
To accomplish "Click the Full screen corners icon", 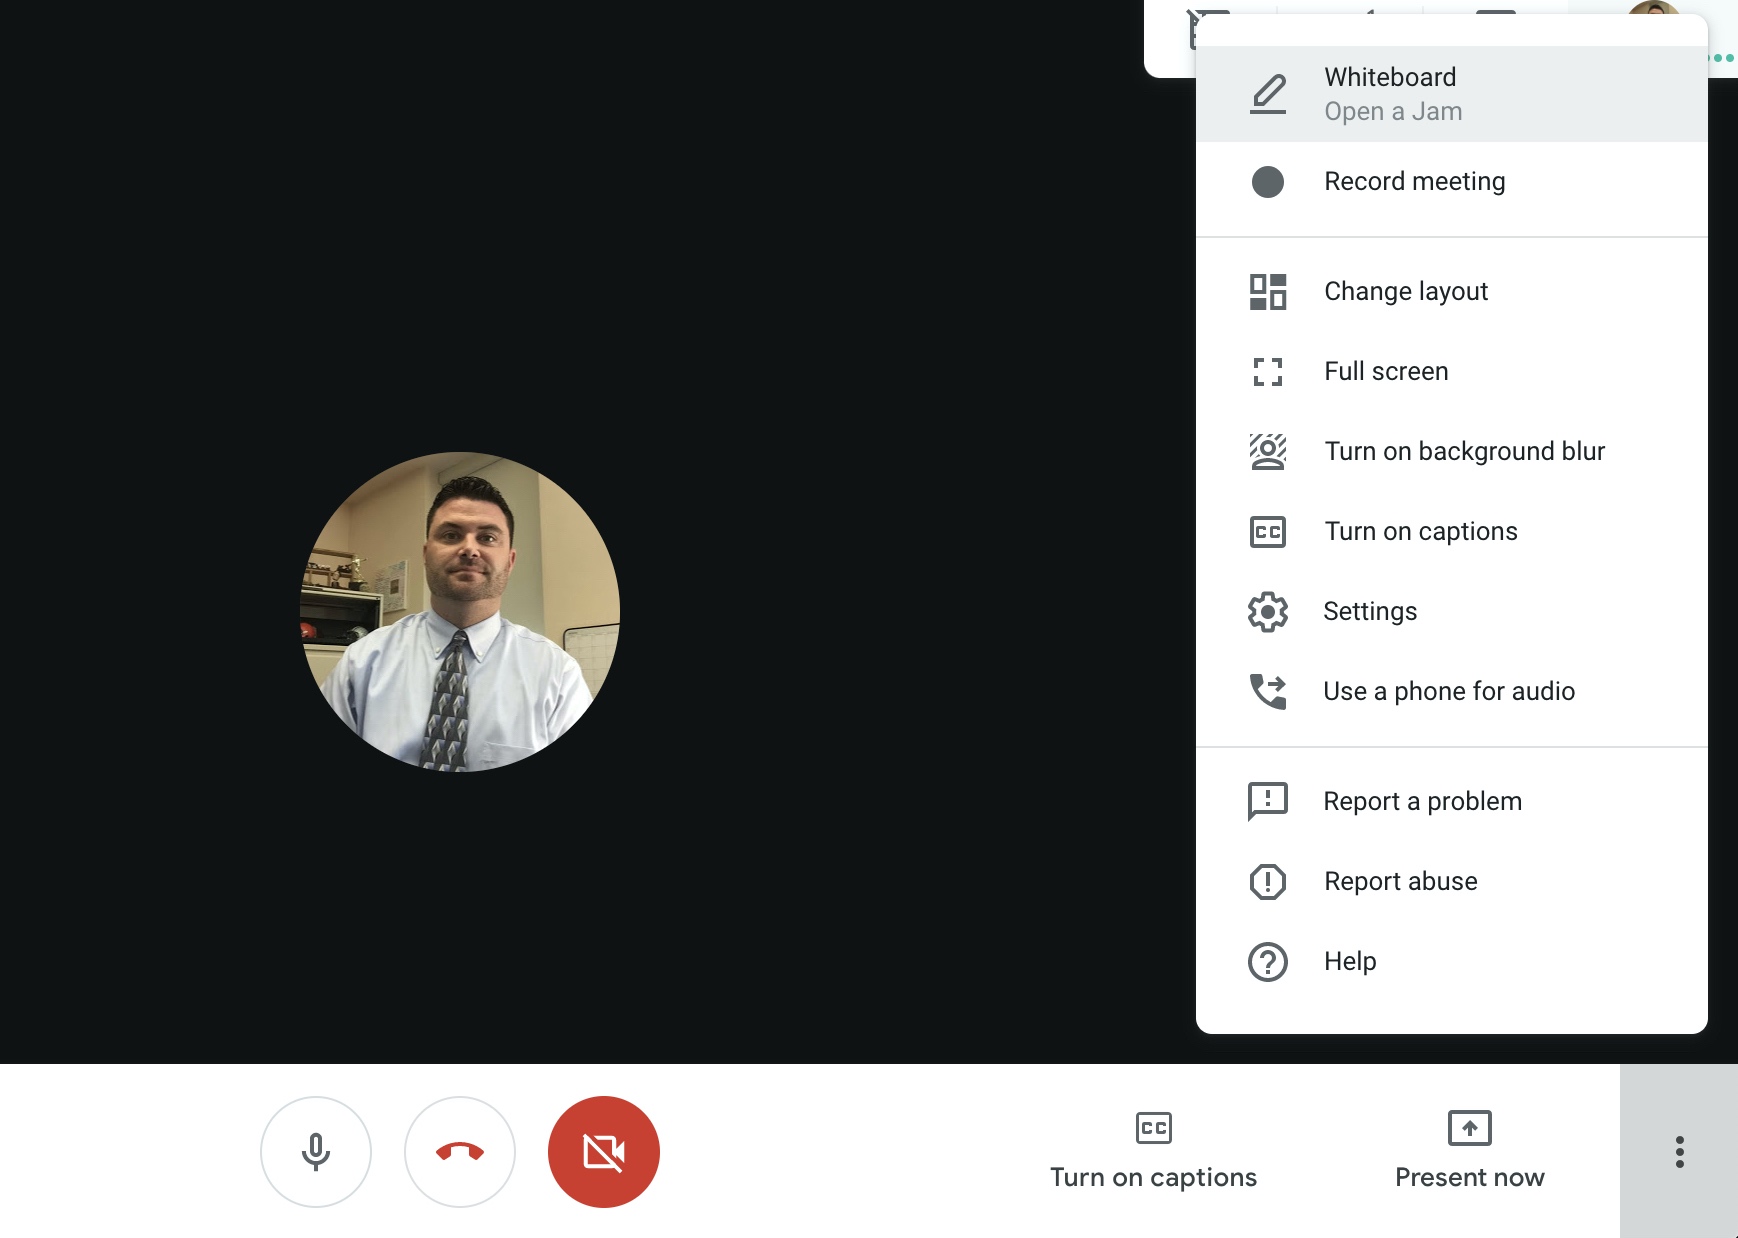I will [x=1267, y=371].
